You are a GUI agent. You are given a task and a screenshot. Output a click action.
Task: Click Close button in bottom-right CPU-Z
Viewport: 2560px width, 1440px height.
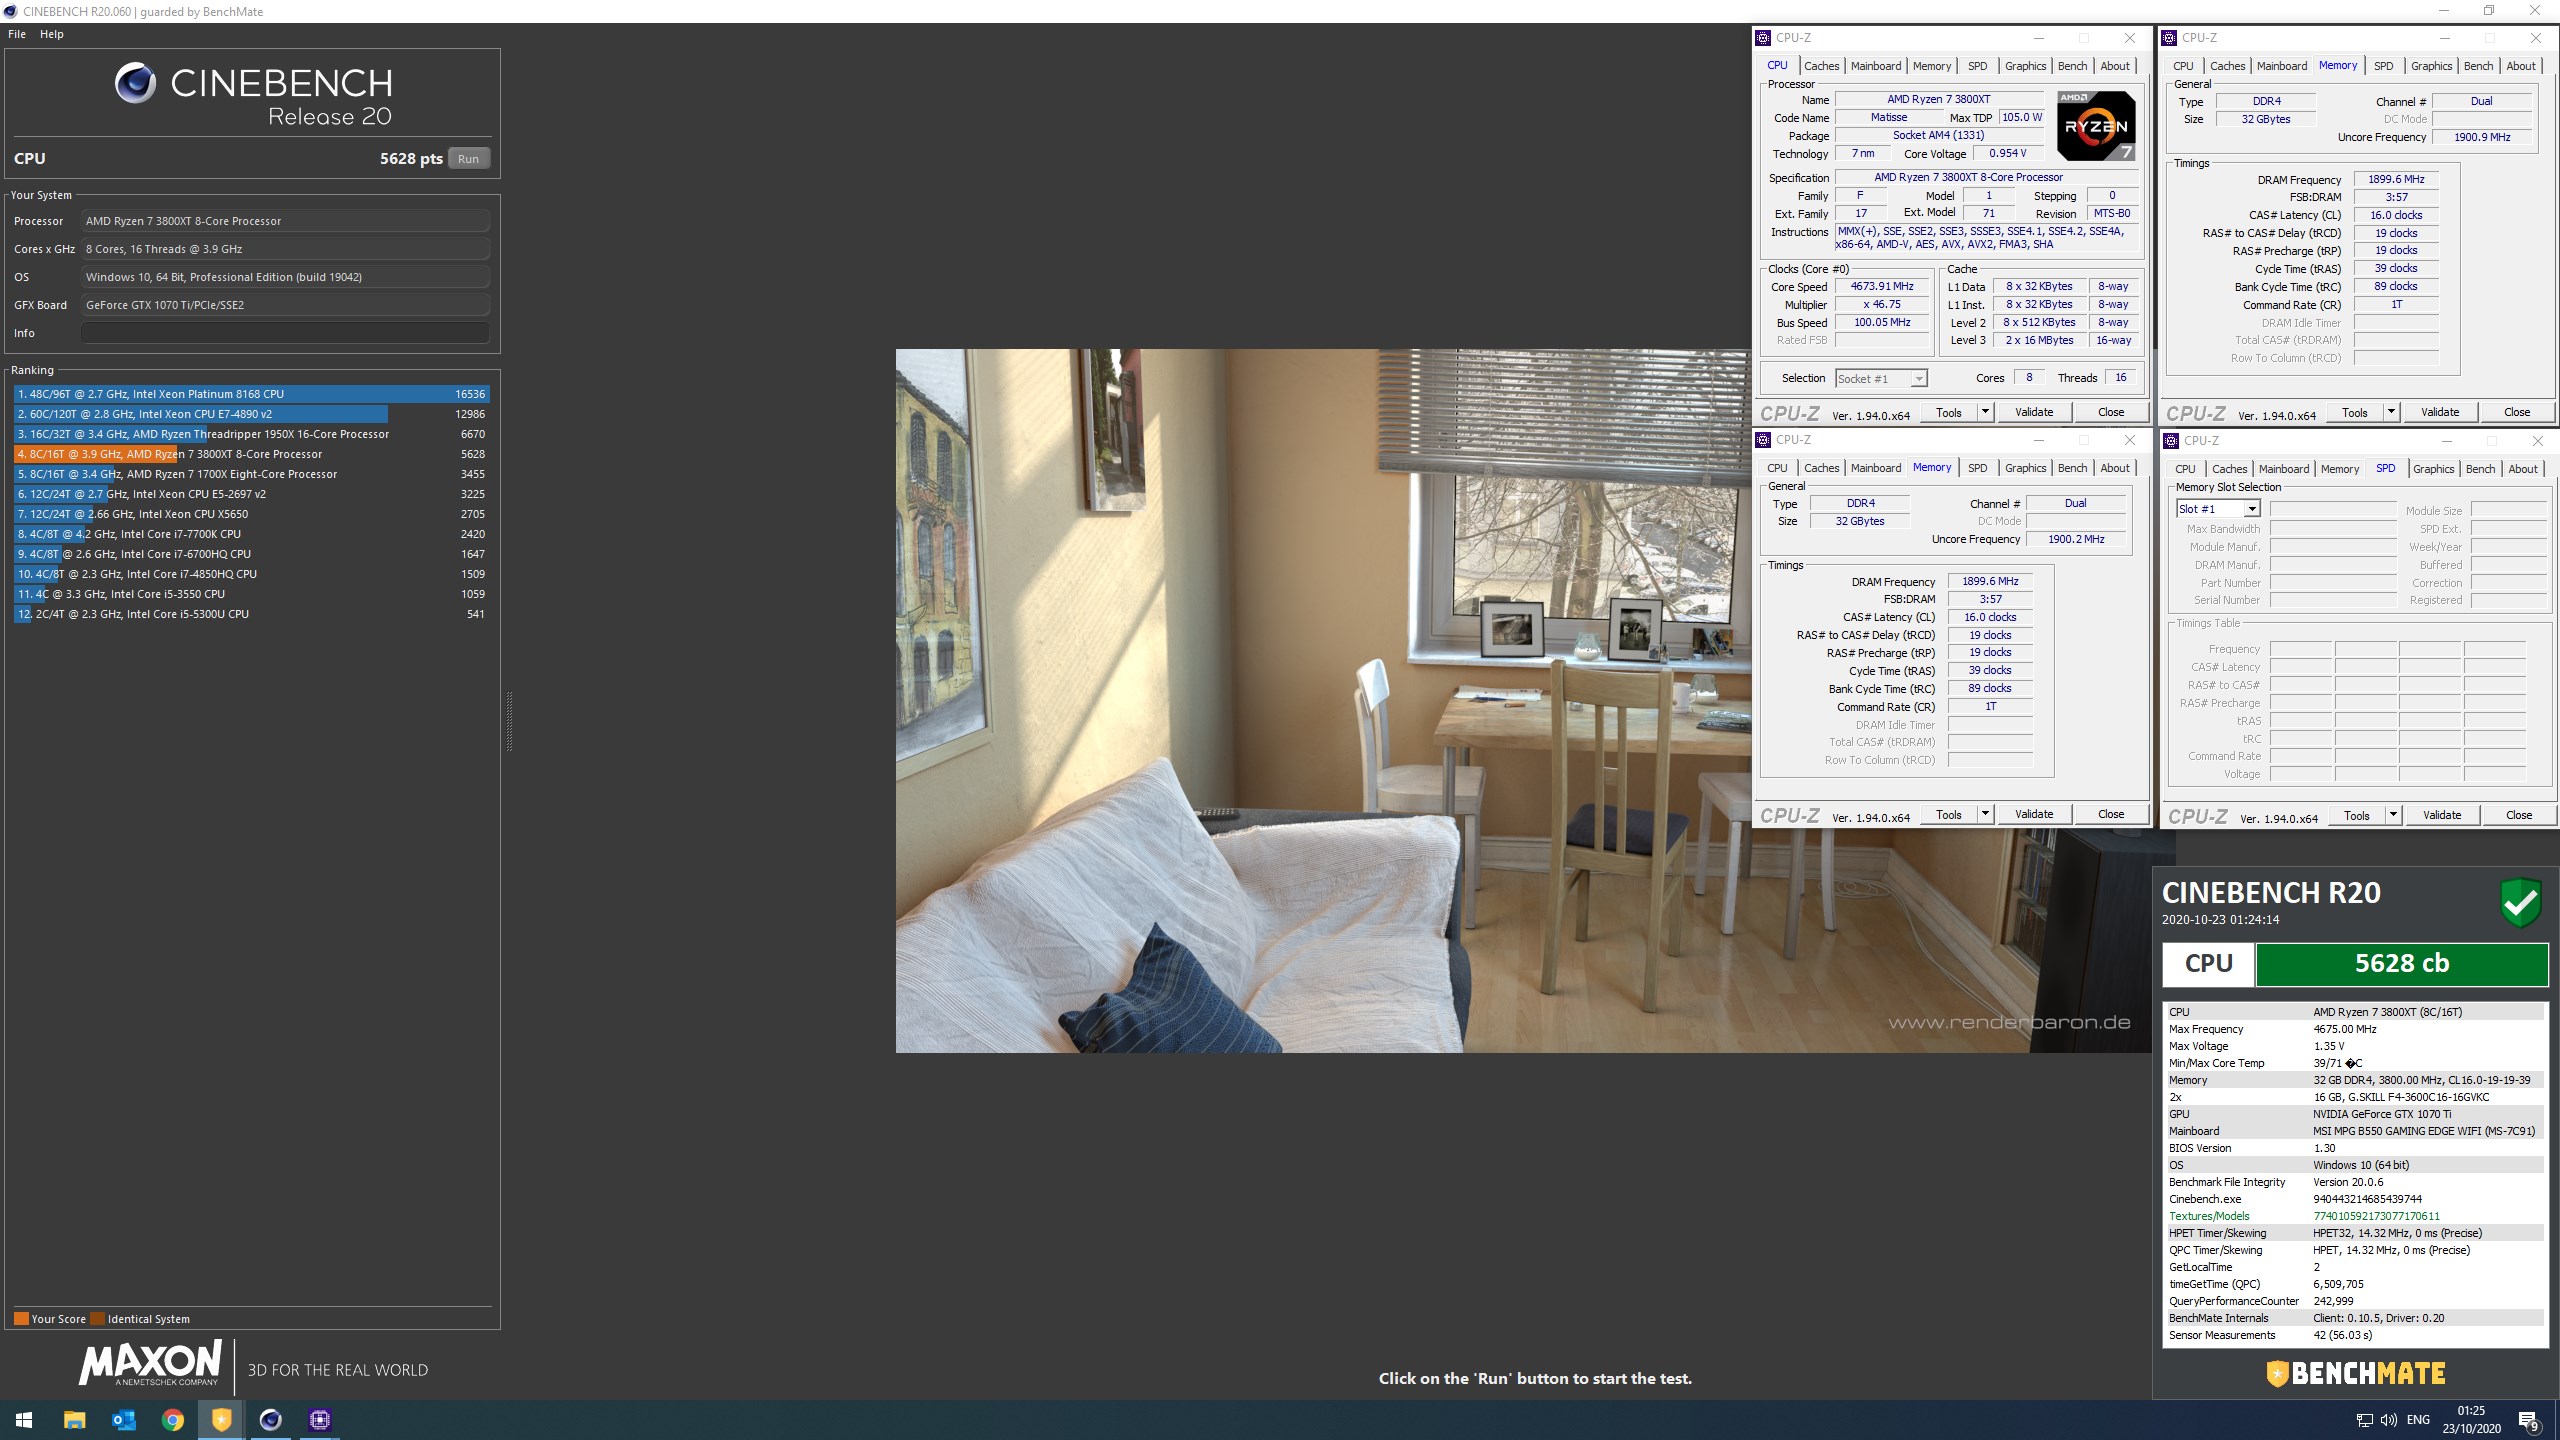click(x=2518, y=815)
